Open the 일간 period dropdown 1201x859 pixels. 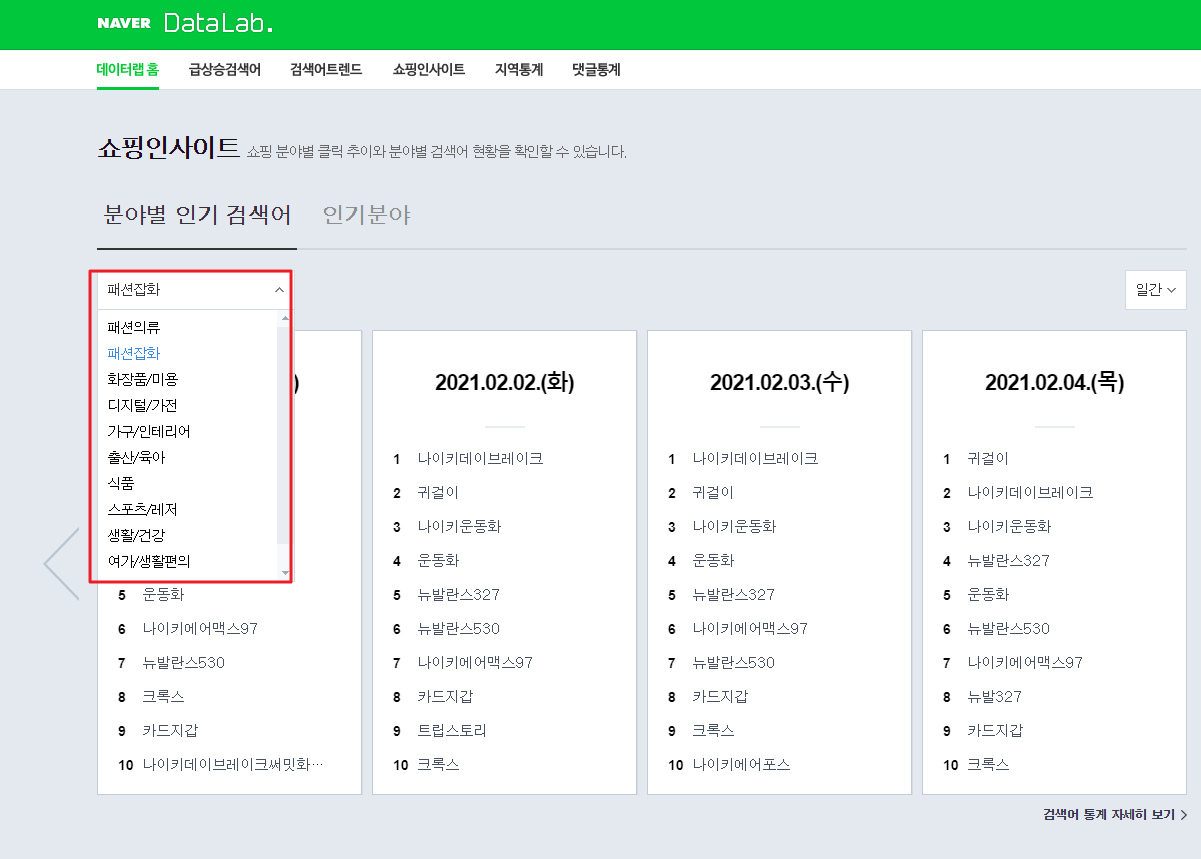[1156, 290]
